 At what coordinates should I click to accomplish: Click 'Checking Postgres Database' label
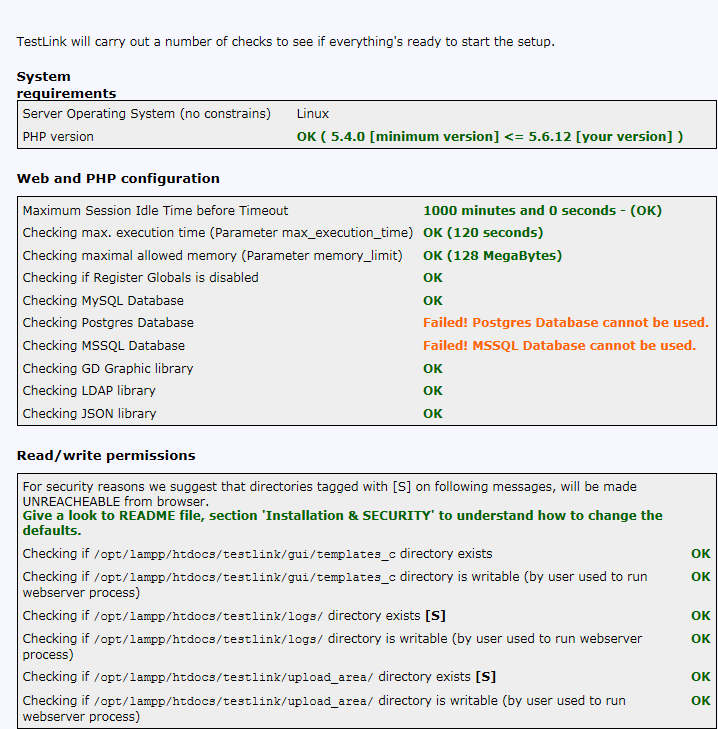[x=108, y=323]
